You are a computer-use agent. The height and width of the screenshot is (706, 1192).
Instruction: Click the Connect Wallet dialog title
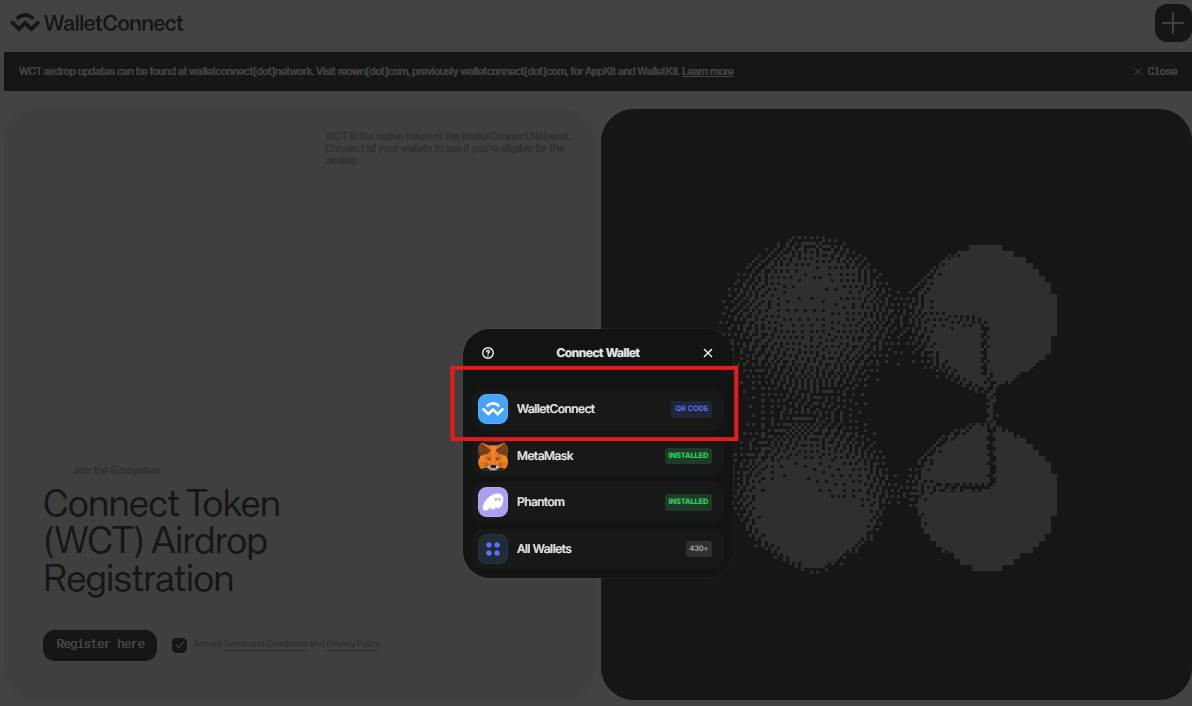(598, 353)
